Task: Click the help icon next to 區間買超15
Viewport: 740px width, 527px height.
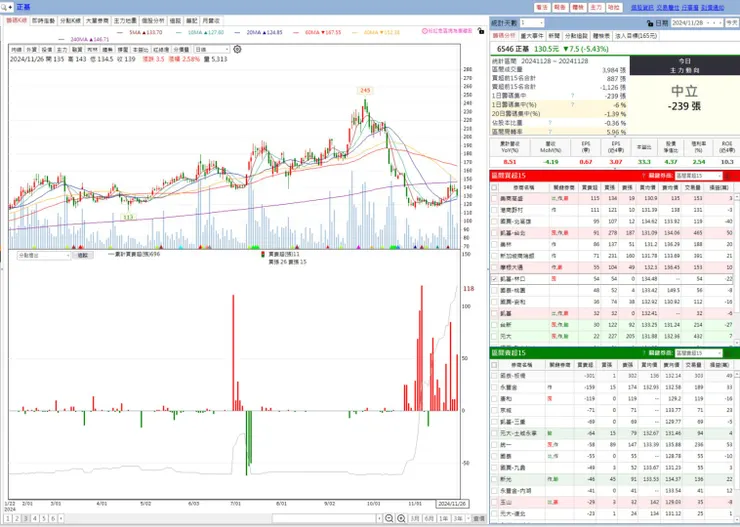Action: click(x=643, y=176)
